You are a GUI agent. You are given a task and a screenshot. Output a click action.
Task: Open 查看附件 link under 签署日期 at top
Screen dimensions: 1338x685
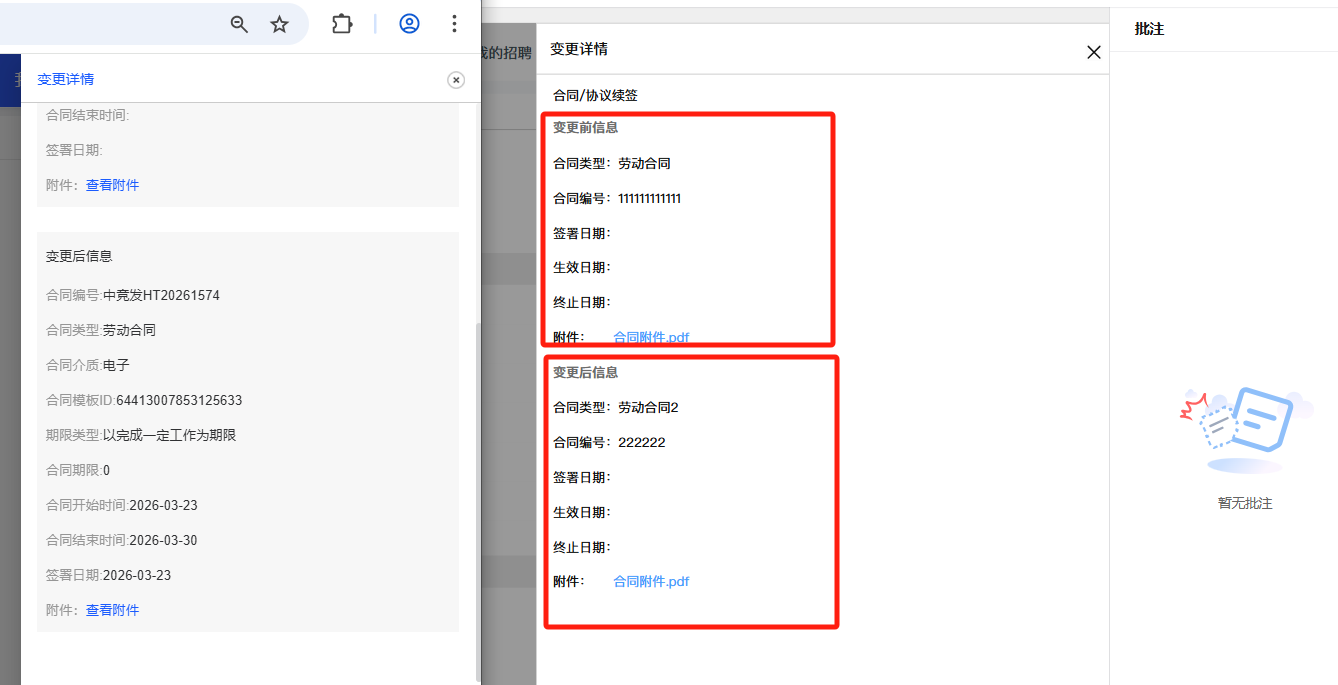pos(112,185)
